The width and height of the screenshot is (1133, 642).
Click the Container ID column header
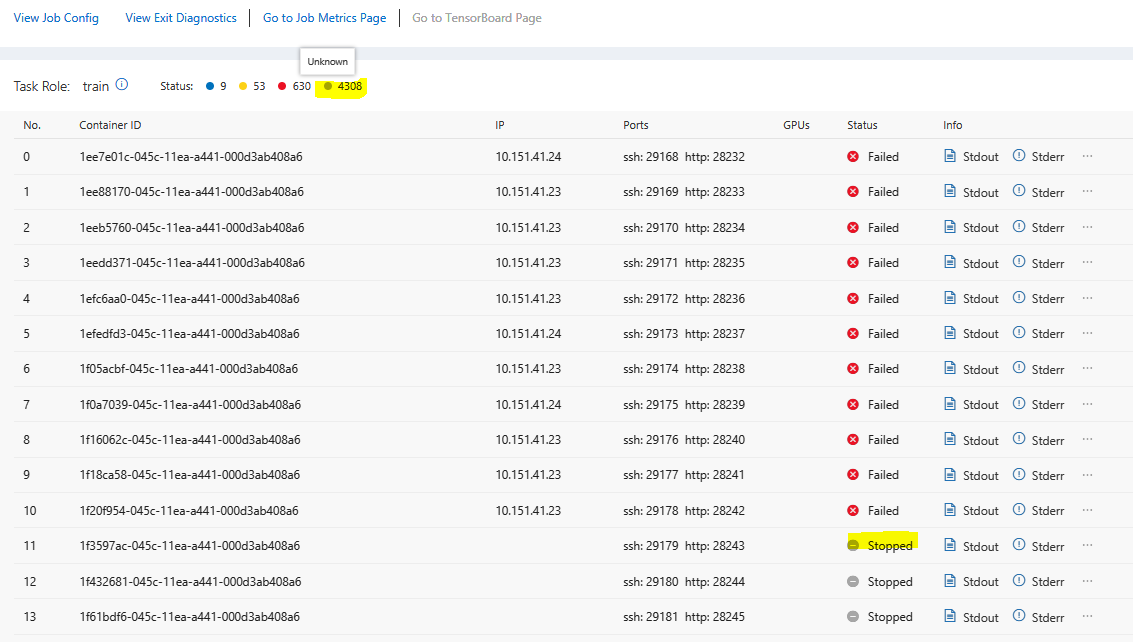(111, 125)
